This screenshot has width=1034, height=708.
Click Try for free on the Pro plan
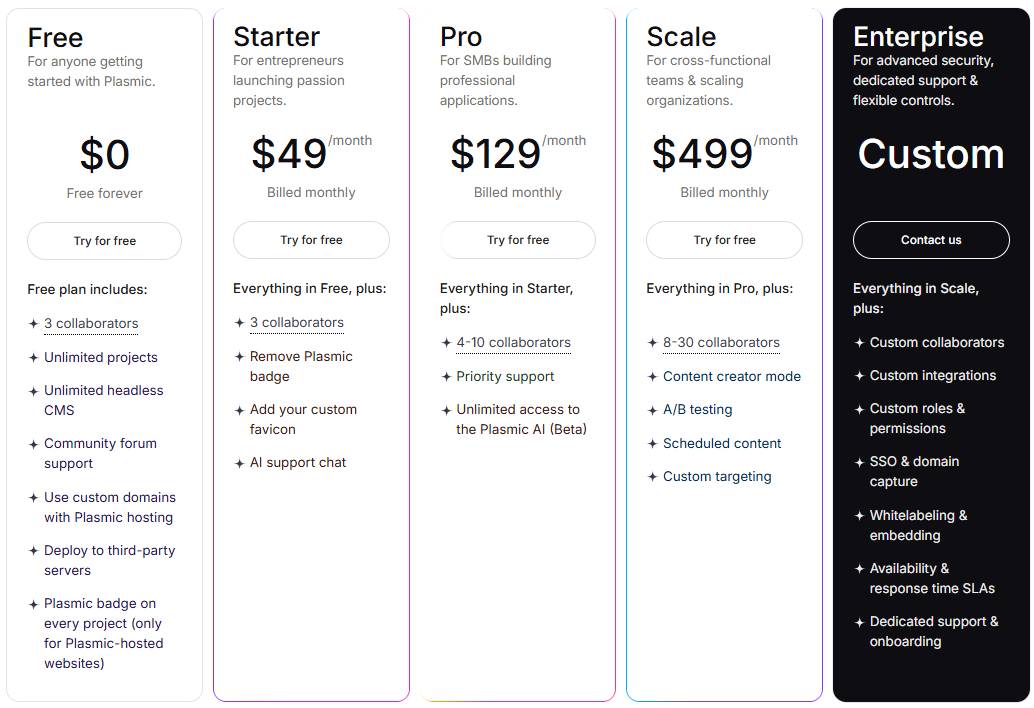tap(517, 240)
